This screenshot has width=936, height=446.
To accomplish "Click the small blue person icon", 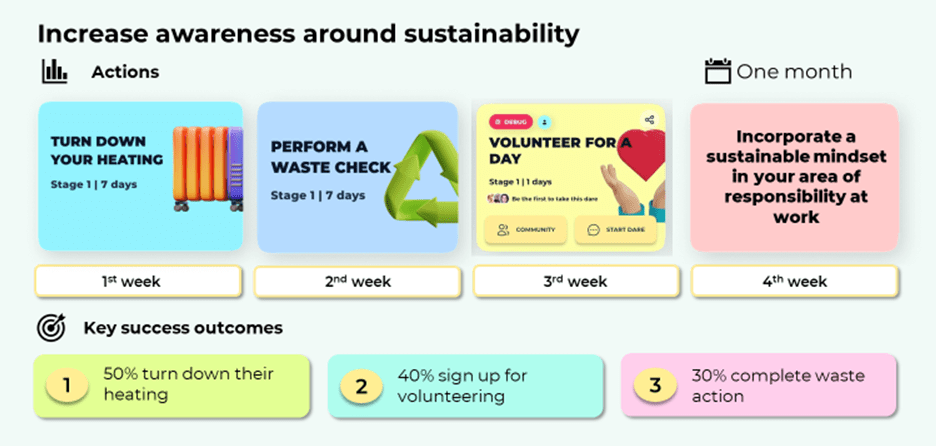I will [x=544, y=122].
